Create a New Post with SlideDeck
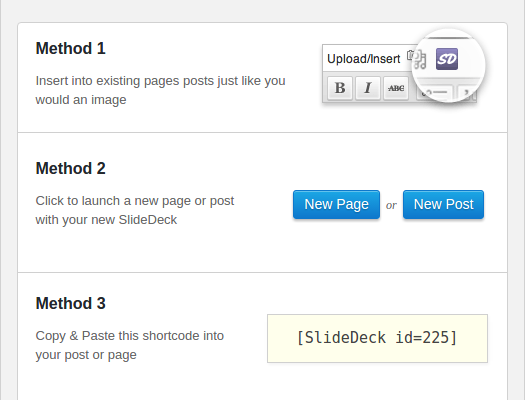Image resolution: width=525 pixels, height=400 pixels. pos(443,204)
